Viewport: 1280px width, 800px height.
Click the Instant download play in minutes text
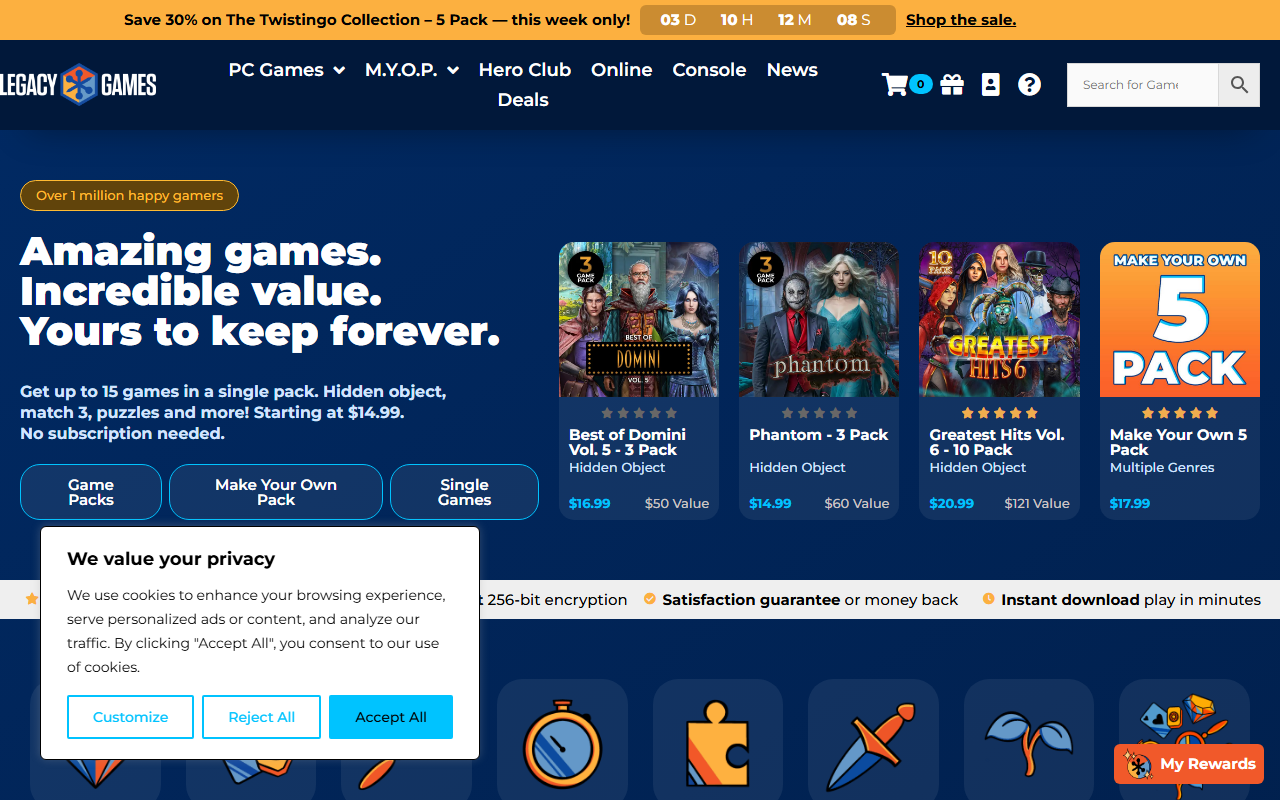(x=1131, y=600)
